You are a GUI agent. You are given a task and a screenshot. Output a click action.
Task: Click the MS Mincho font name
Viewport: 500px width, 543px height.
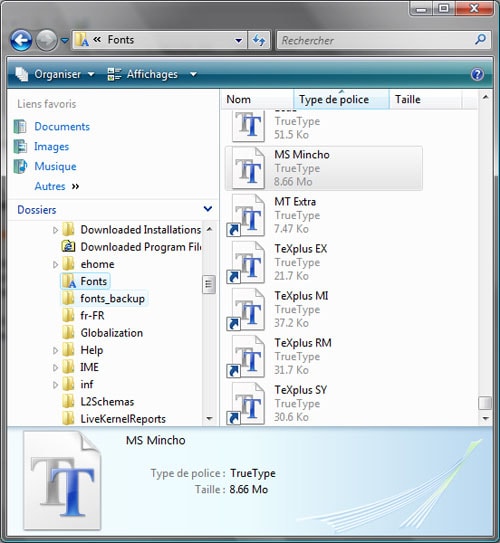tap(302, 155)
